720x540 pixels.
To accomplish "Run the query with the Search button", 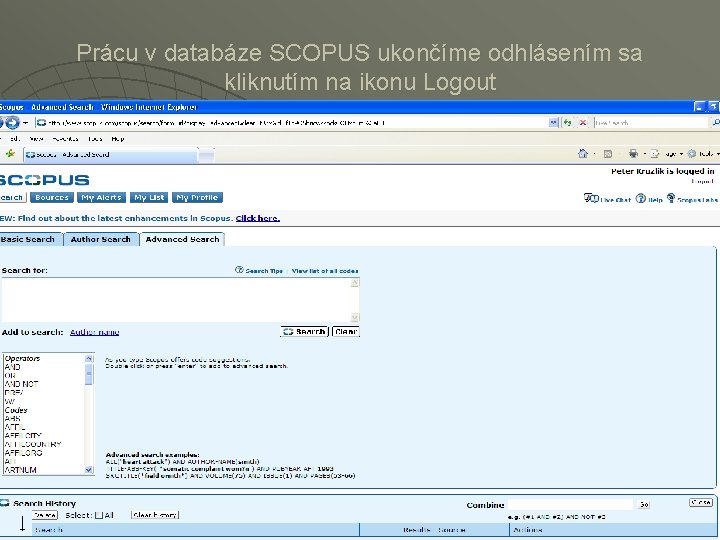I will point(305,332).
